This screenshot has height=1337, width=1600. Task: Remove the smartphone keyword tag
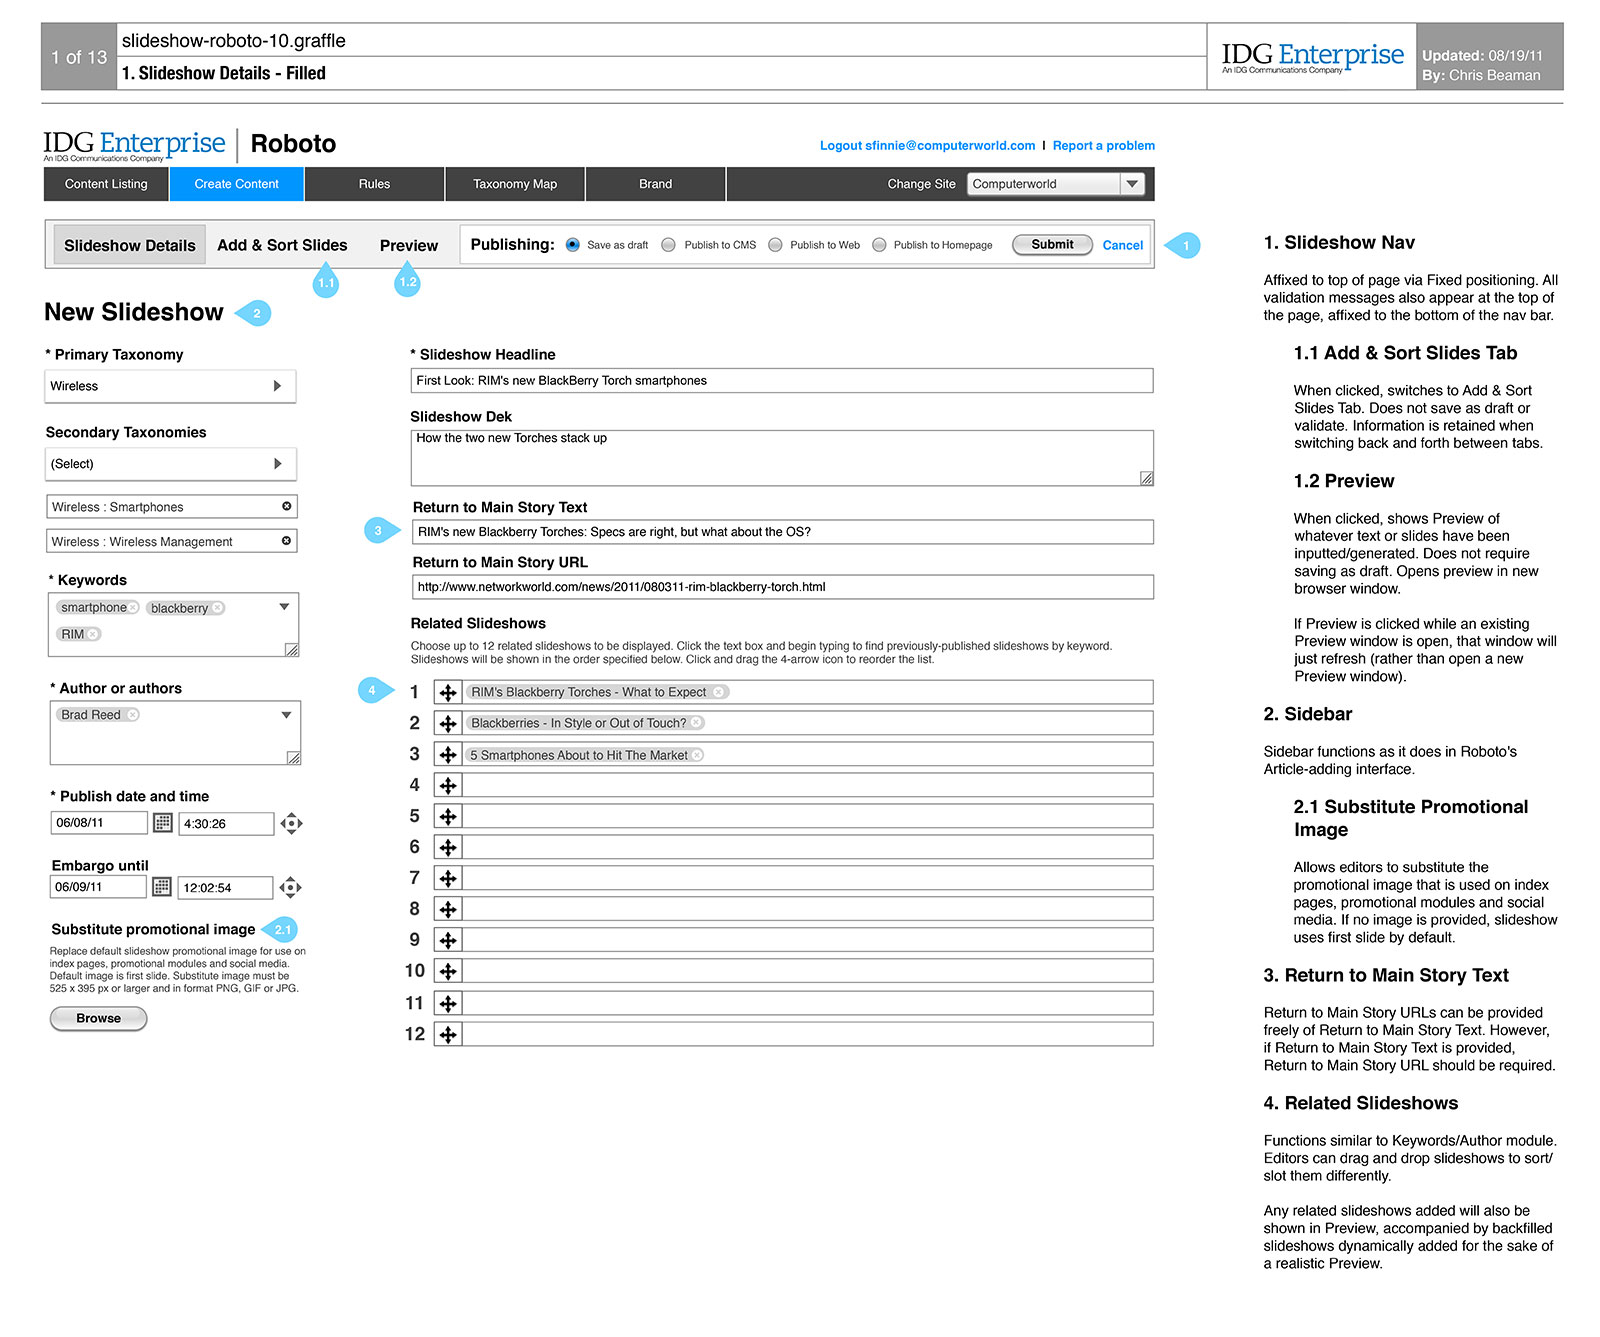coord(133,607)
